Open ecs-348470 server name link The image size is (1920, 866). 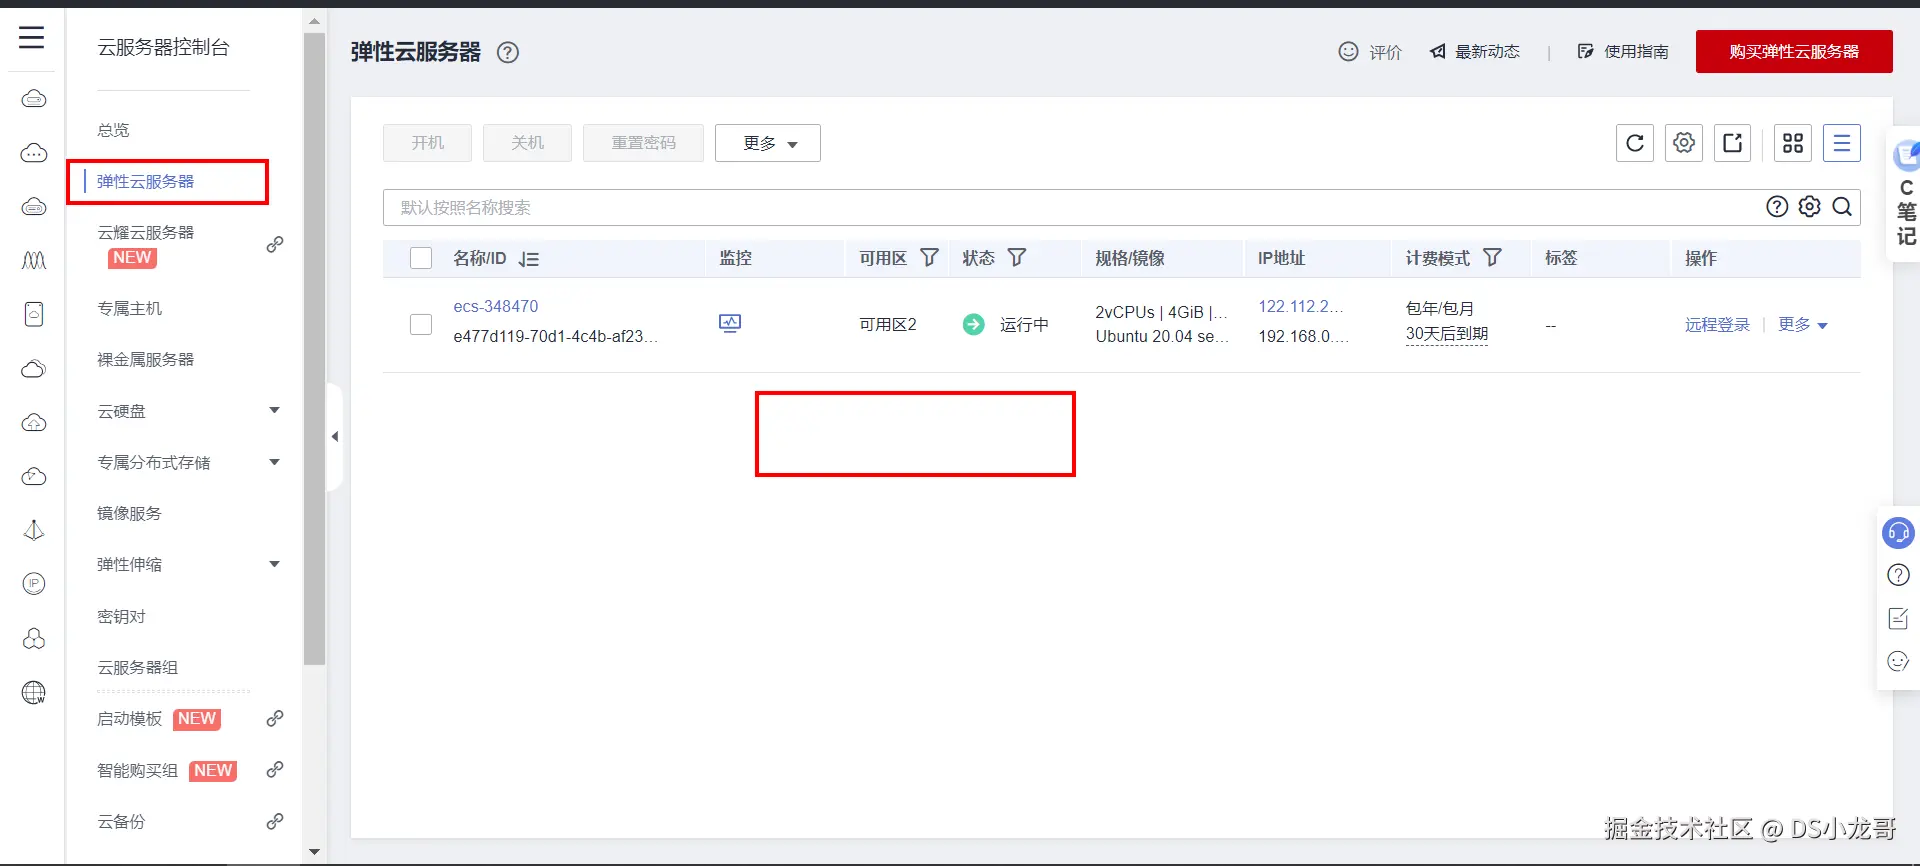(x=496, y=306)
